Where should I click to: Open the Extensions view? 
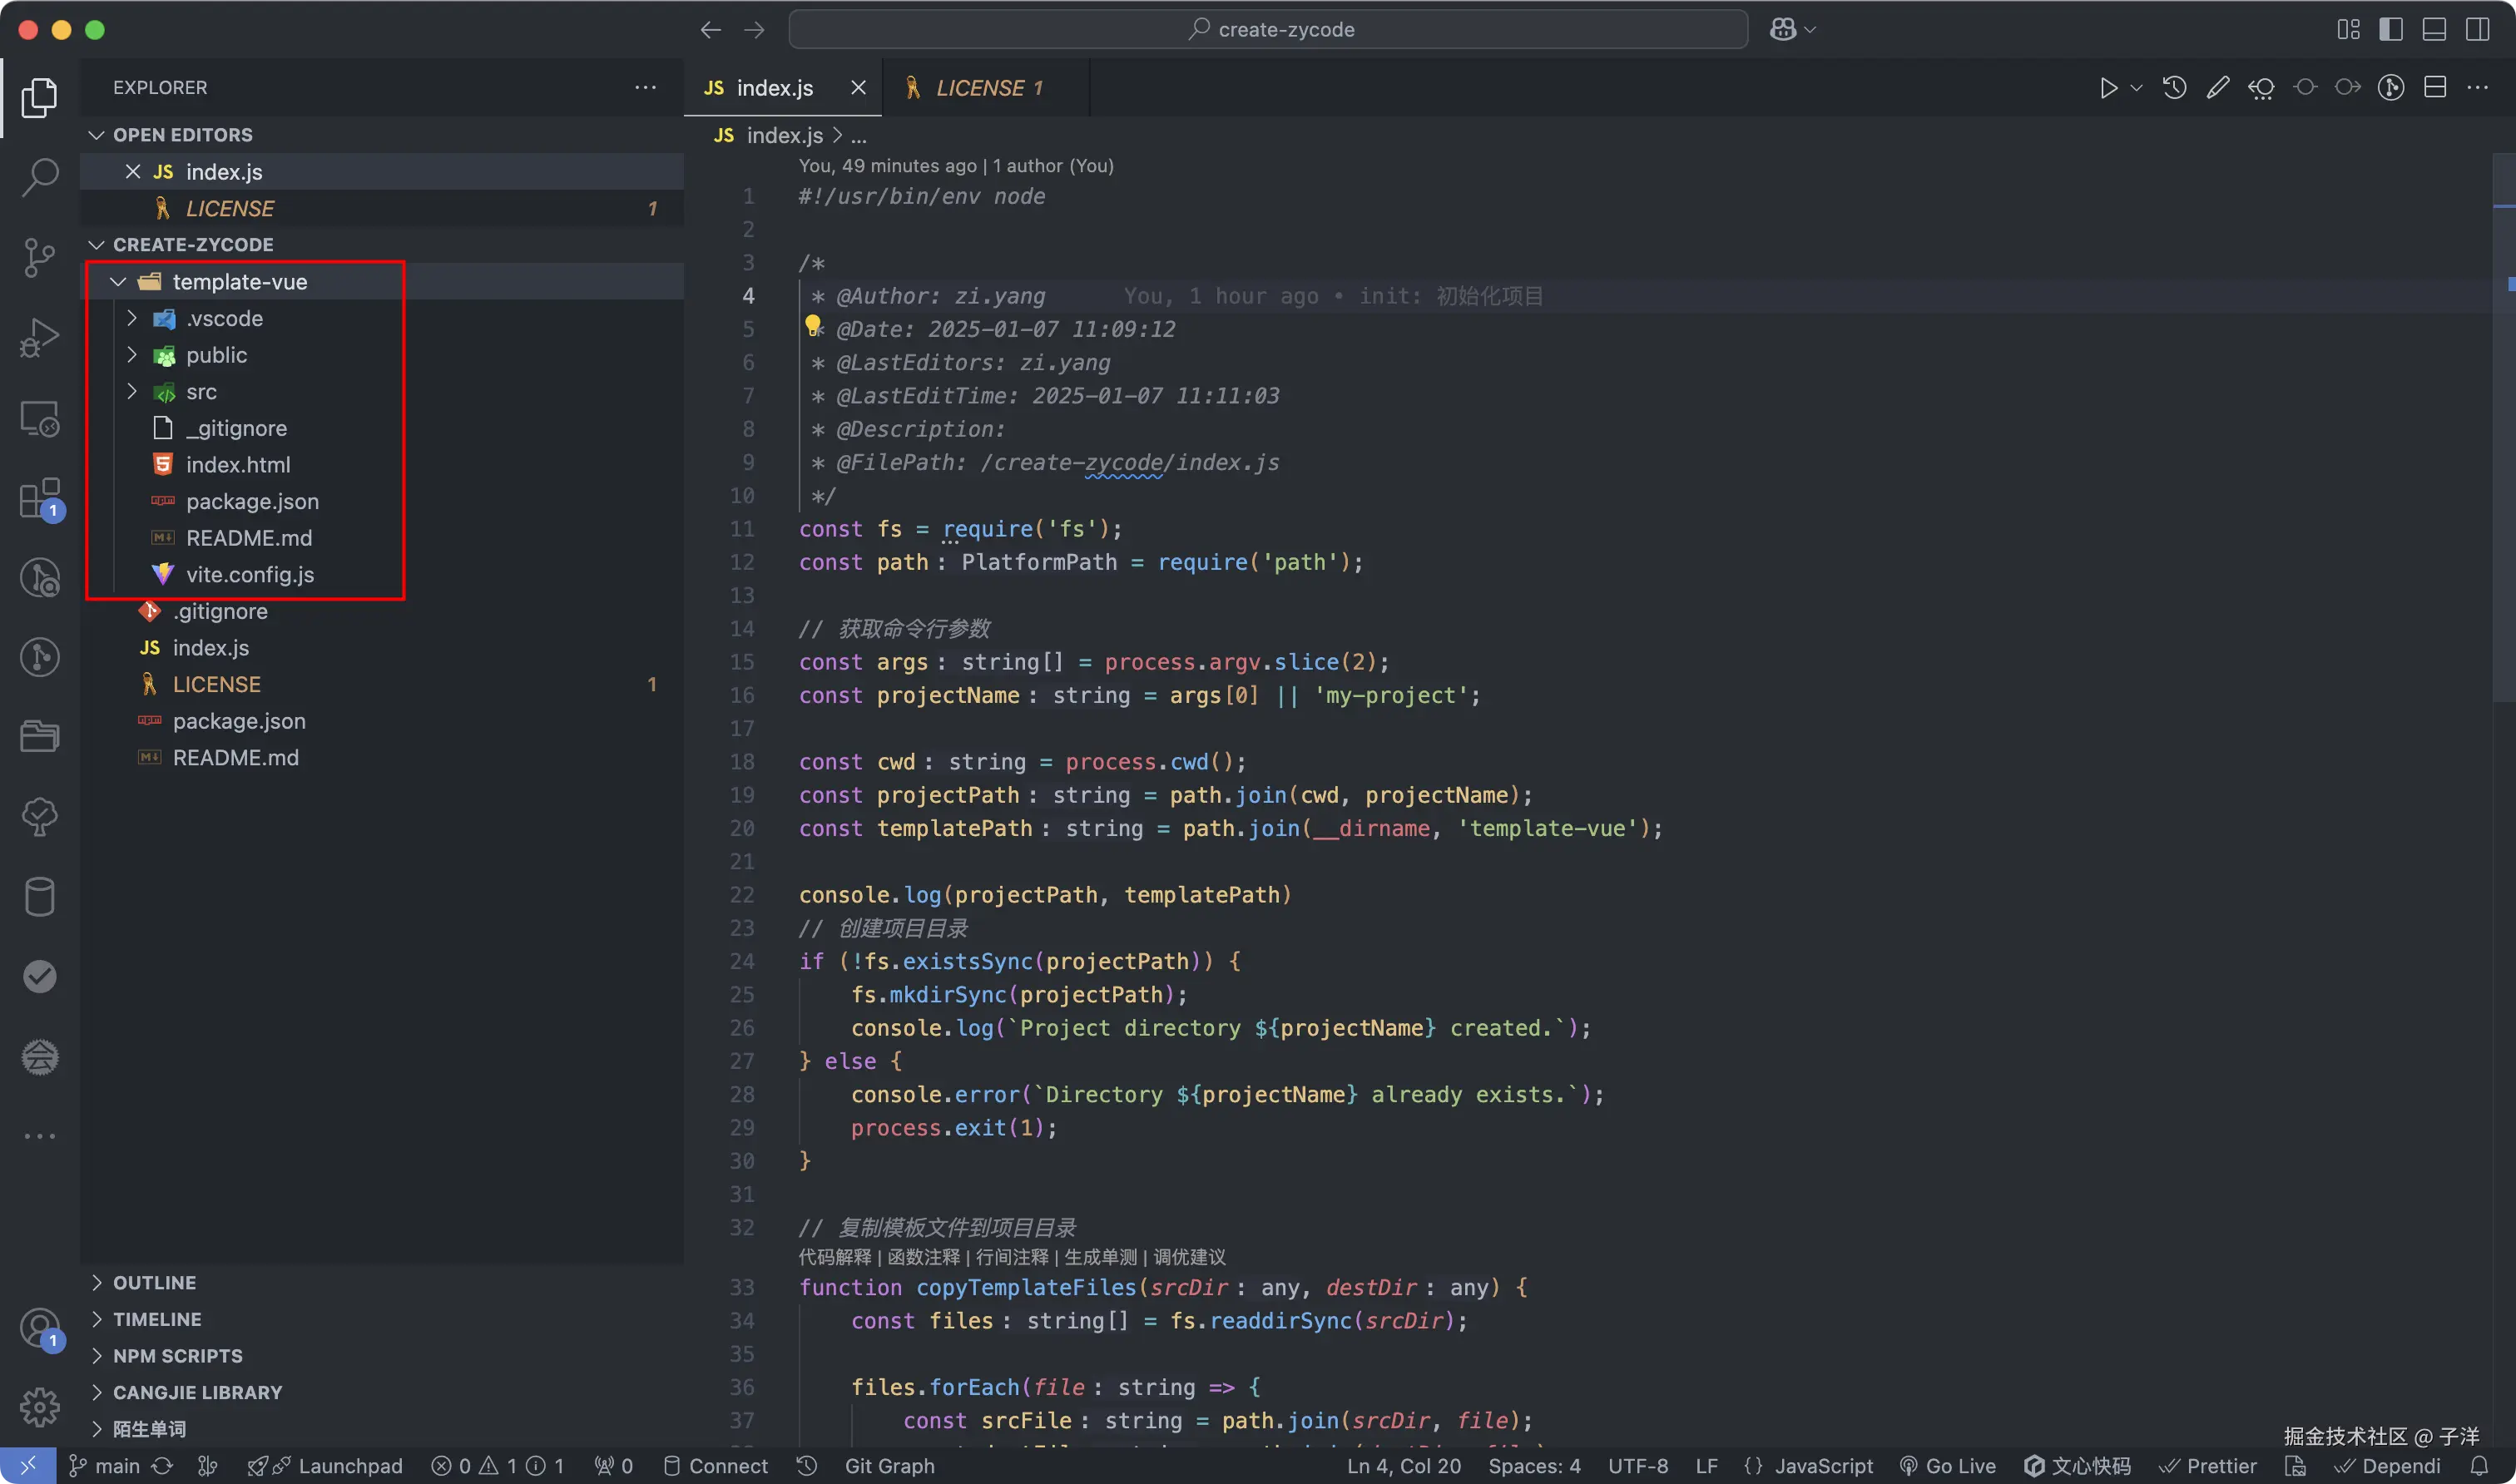click(x=40, y=497)
